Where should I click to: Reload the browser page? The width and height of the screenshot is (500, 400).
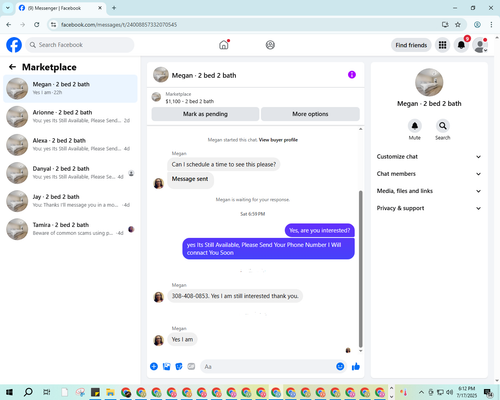point(37,25)
